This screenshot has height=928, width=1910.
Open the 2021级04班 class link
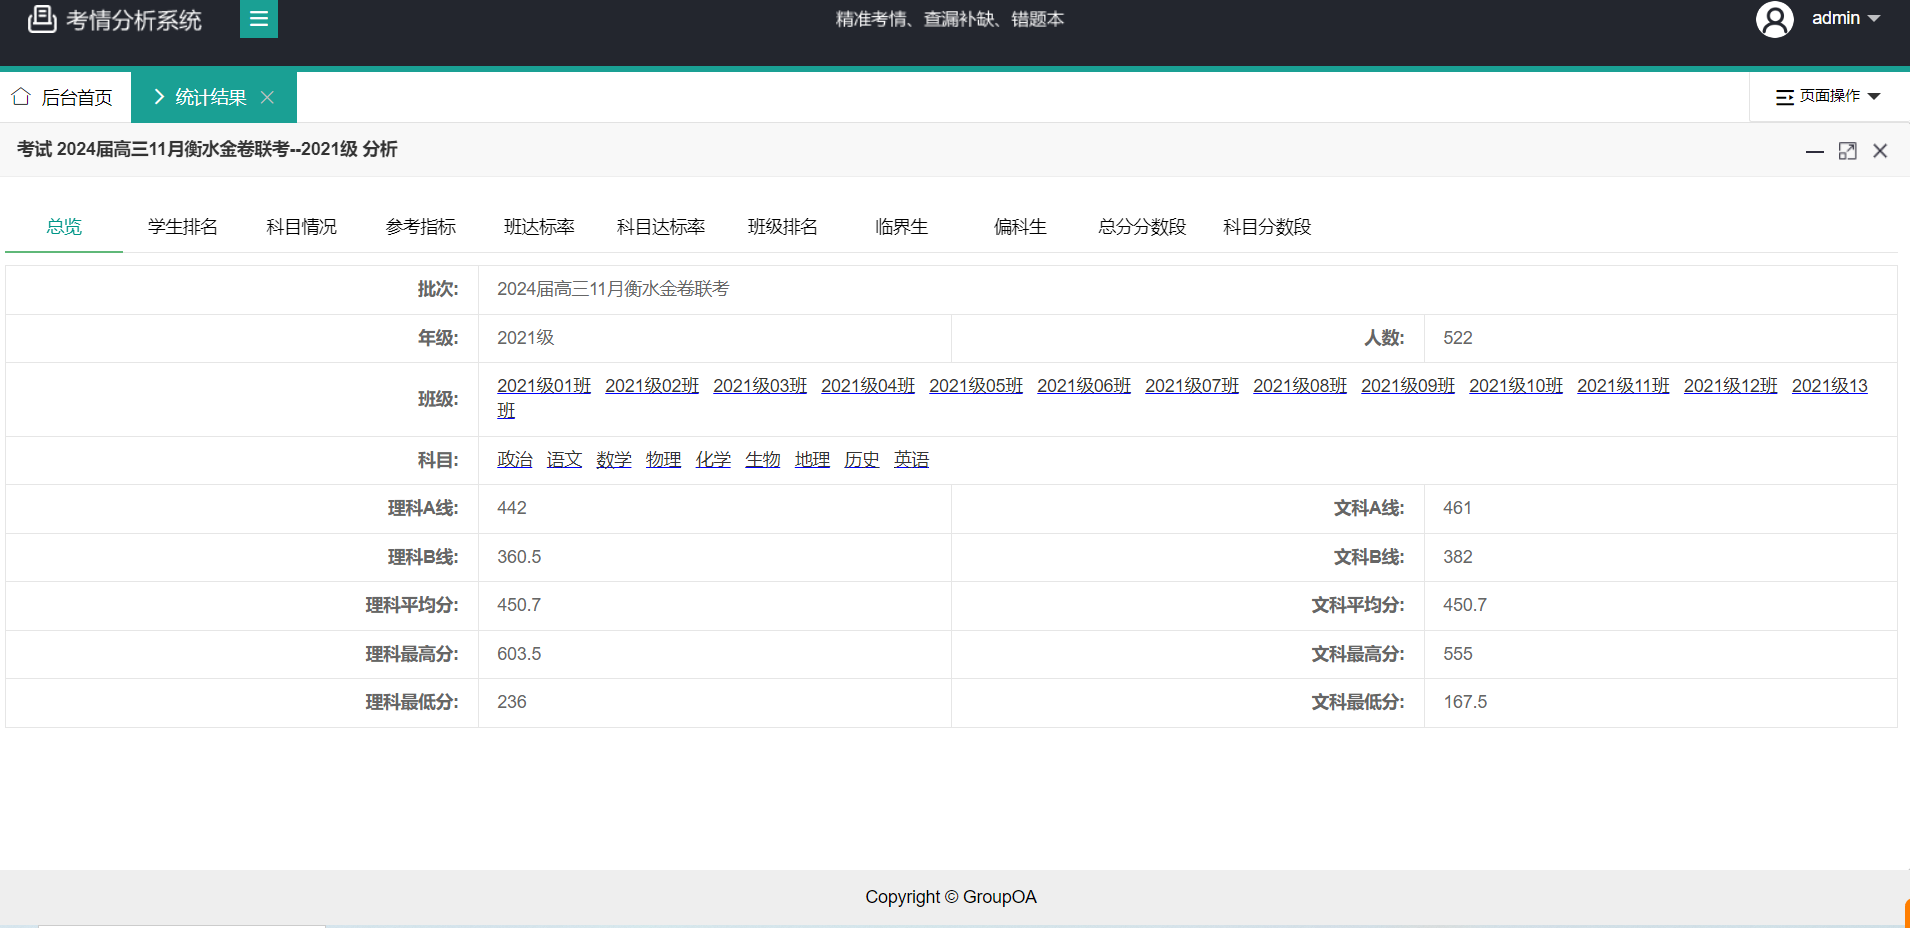pos(868,386)
